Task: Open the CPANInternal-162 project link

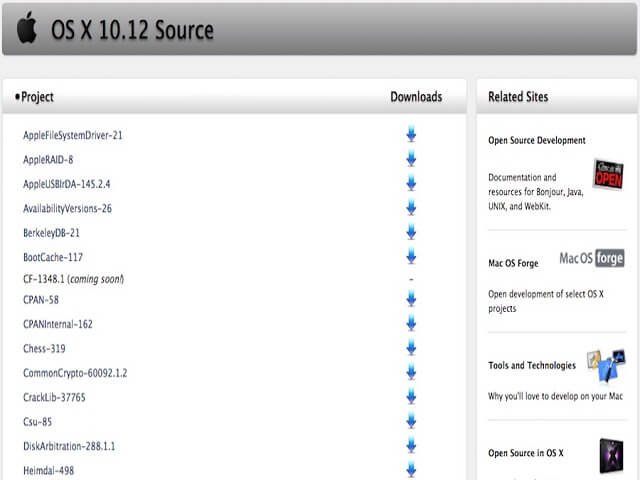Action: pos(58,324)
